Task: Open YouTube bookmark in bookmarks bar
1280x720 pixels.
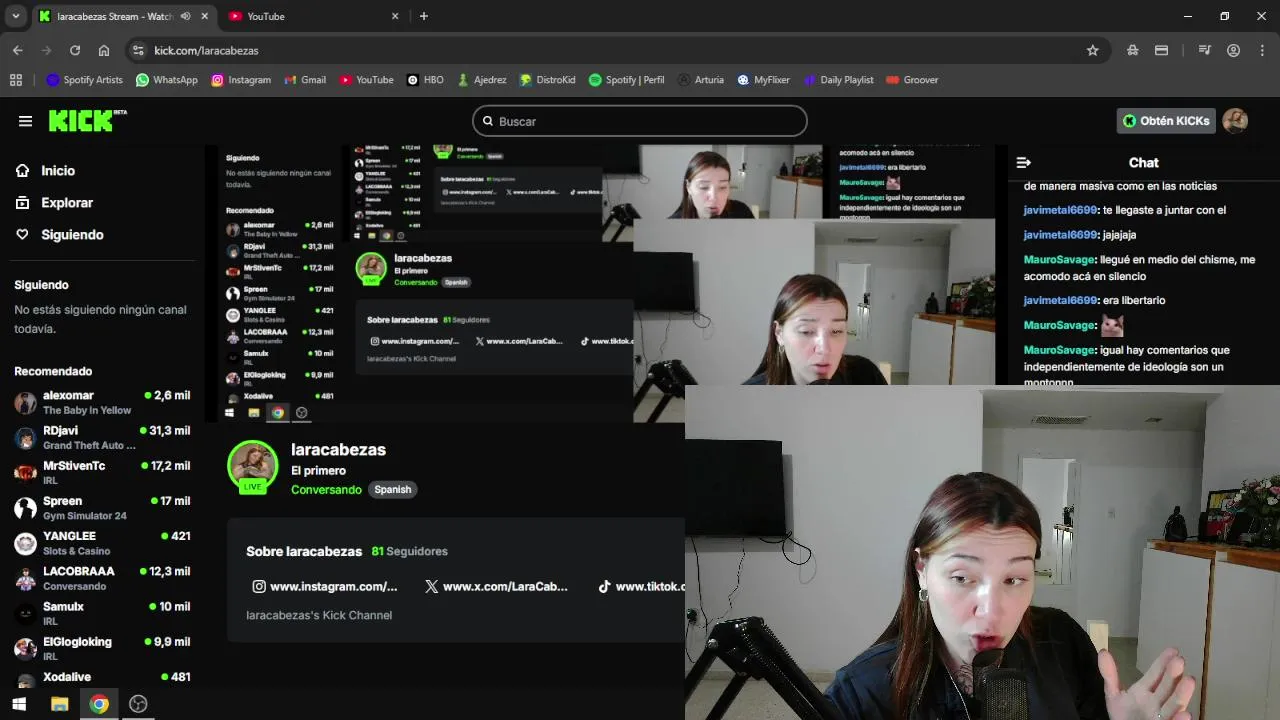Action: tap(366, 80)
